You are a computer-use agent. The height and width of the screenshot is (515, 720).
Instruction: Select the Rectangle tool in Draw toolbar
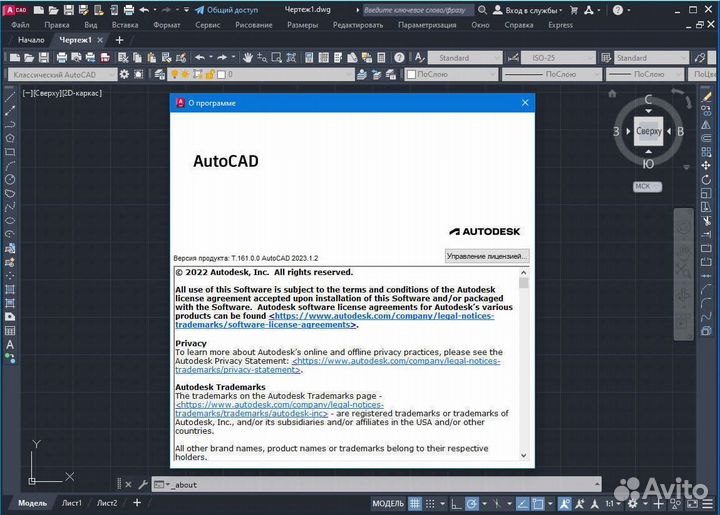click(x=10, y=151)
